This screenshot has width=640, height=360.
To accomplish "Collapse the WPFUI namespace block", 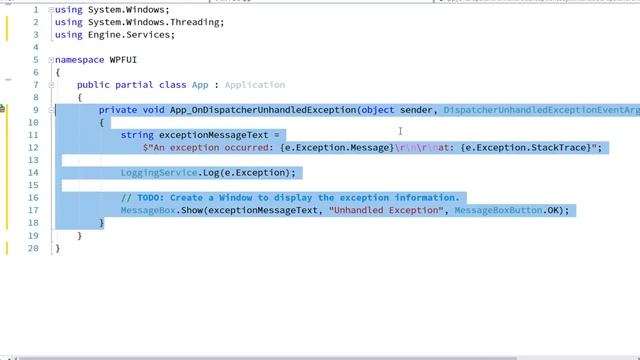I will point(51,60).
